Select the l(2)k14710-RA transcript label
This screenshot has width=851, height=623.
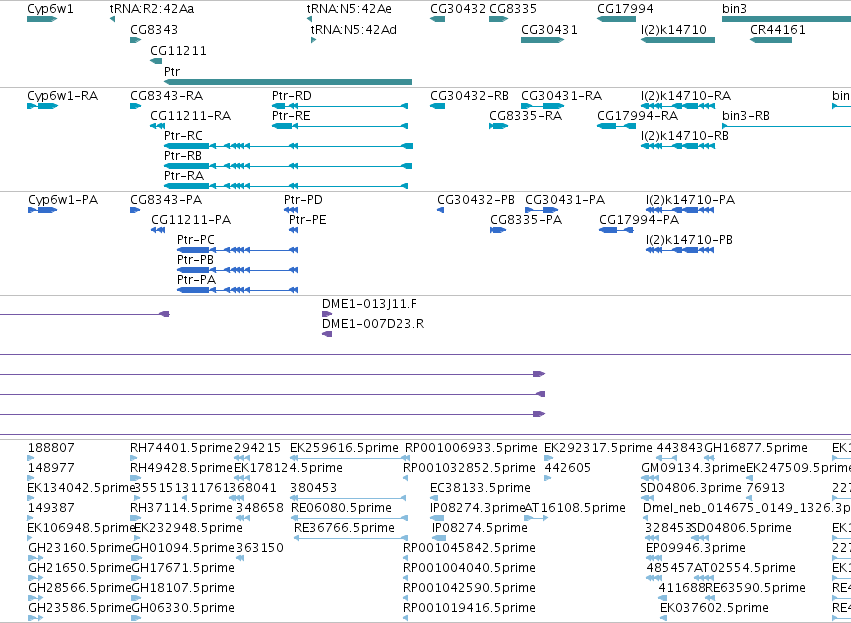pyautogui.click(x=686, y=96)
